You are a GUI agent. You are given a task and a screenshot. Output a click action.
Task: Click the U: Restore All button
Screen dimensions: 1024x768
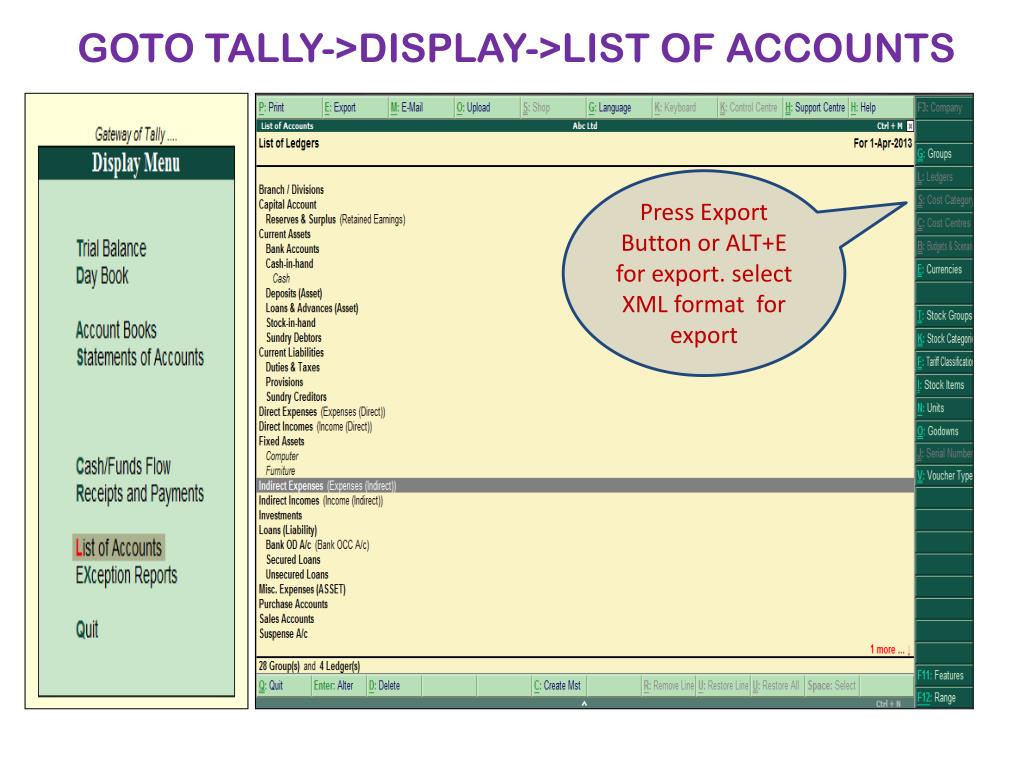776,686
